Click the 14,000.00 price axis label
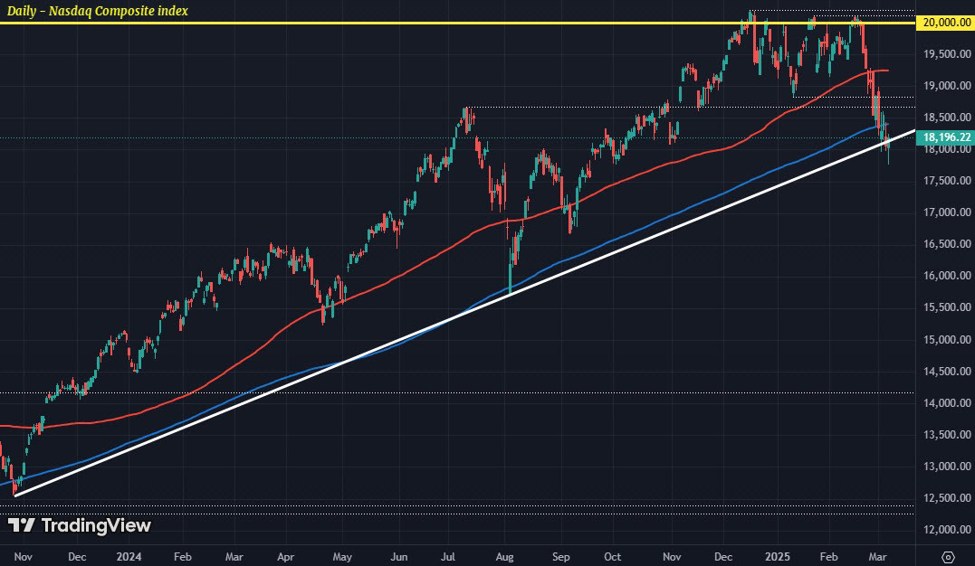The height and width of the screenshot is (566, 975). point(945,403)
